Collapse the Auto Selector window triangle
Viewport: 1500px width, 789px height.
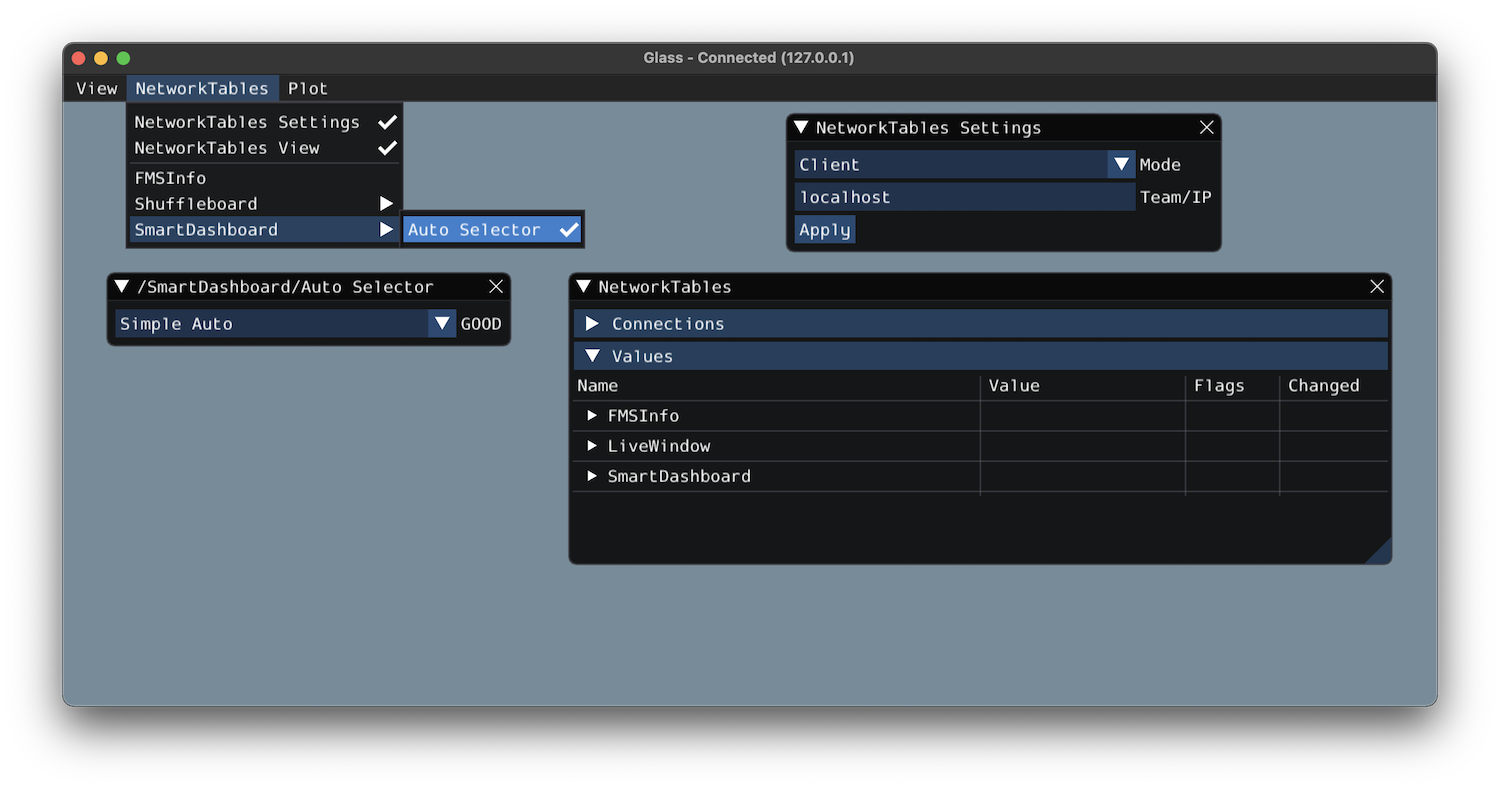point(122,287)
